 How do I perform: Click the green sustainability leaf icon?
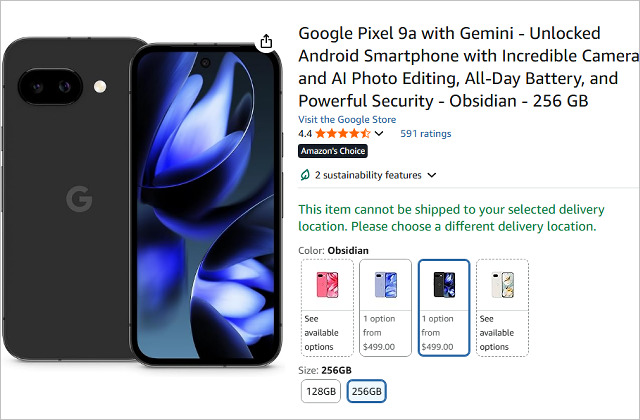[x=304, y=175]
